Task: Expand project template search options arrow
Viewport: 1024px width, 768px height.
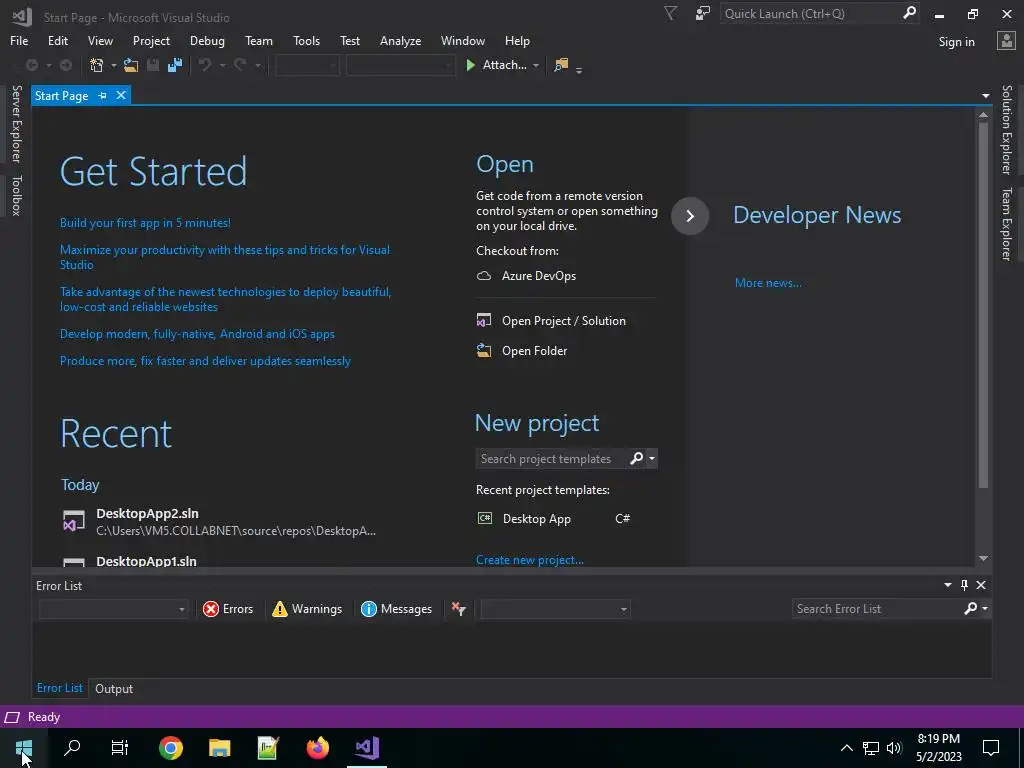Action: click(652, 458)
